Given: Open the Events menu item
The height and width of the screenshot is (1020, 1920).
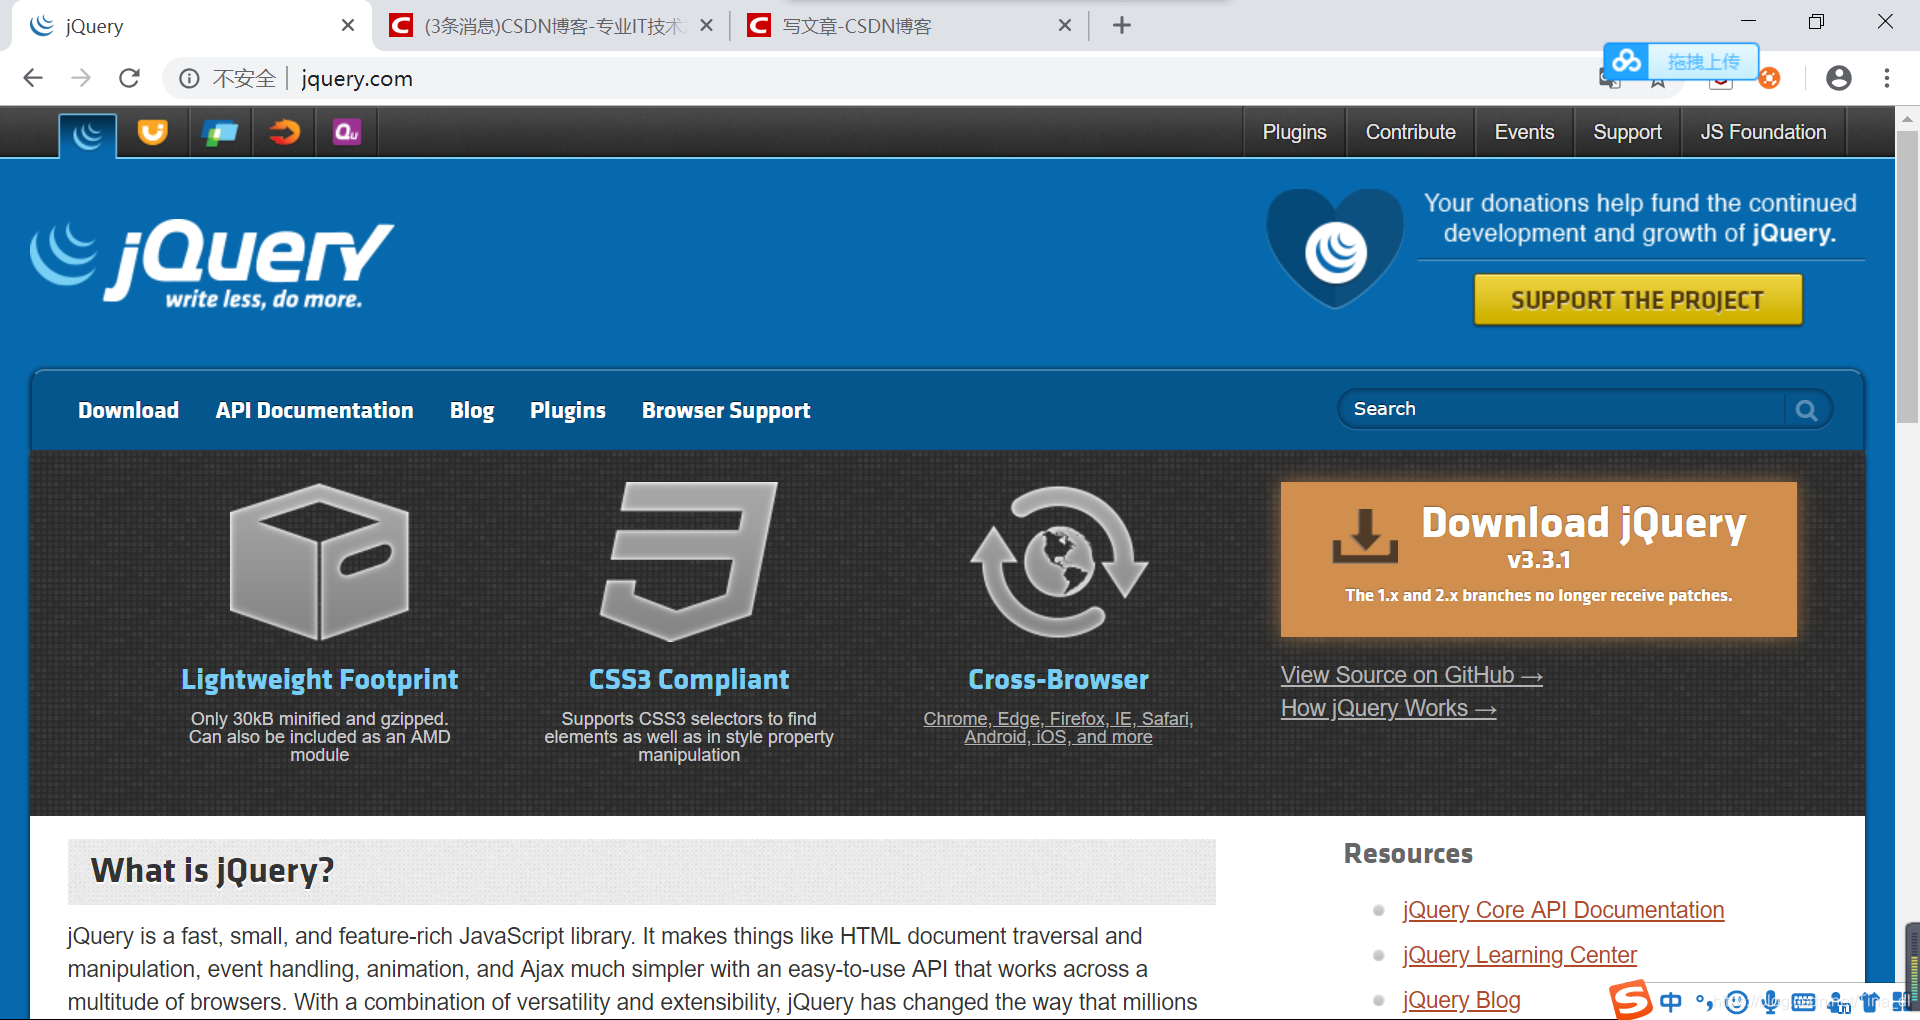Looking at the screenshot, I should 1524,132.
